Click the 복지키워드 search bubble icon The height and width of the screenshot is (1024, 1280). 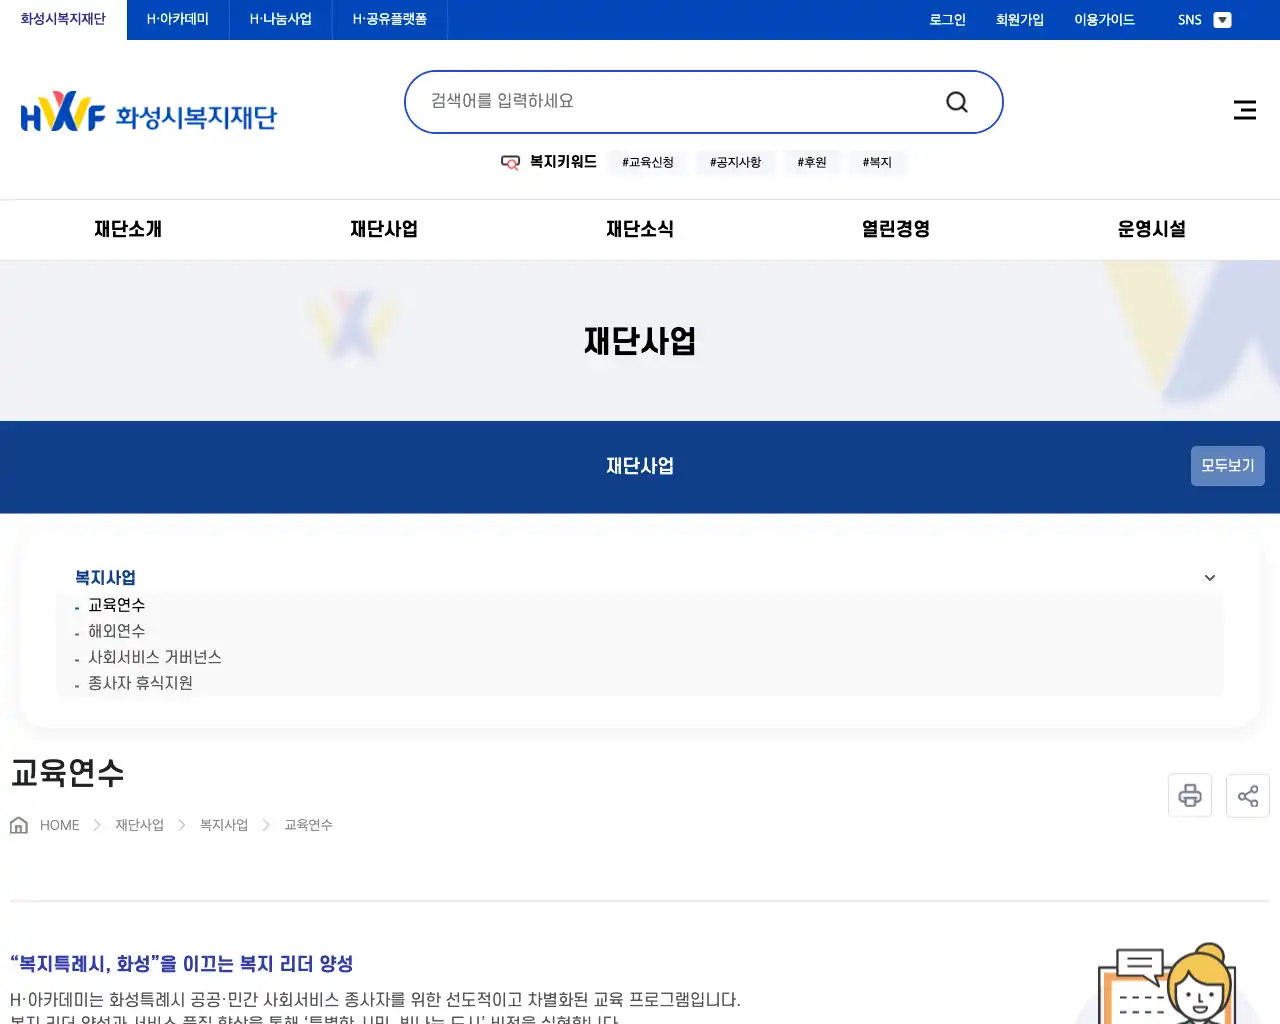(x=510, y=162)
